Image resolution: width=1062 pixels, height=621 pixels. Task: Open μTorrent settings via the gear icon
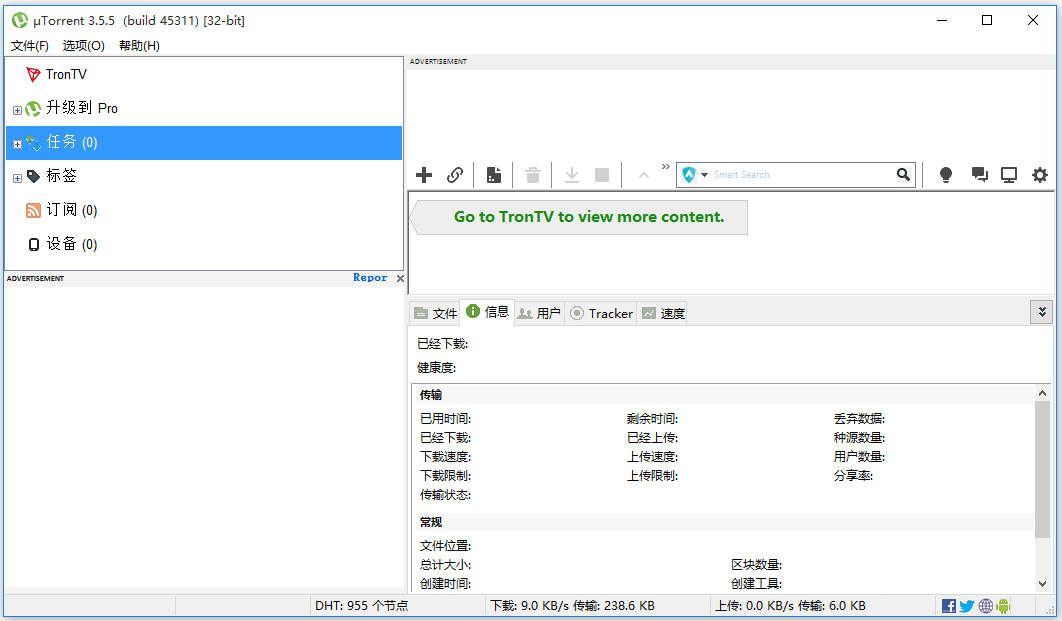click(1040, 174)
